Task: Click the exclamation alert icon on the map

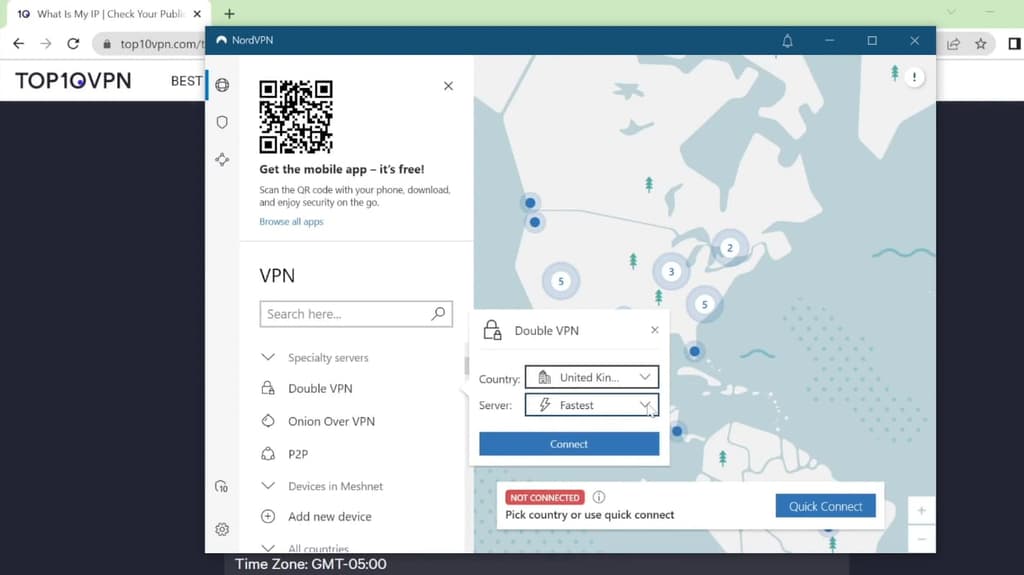Action: [914, 77]
